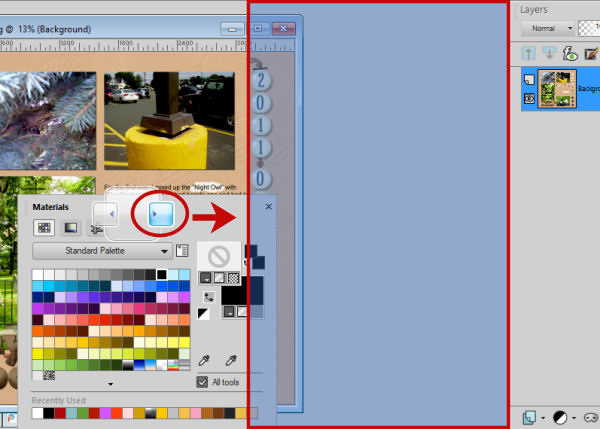The image size is (600, 429).
Task: Pick white from Recently Used
Action: tap(38, 413)
